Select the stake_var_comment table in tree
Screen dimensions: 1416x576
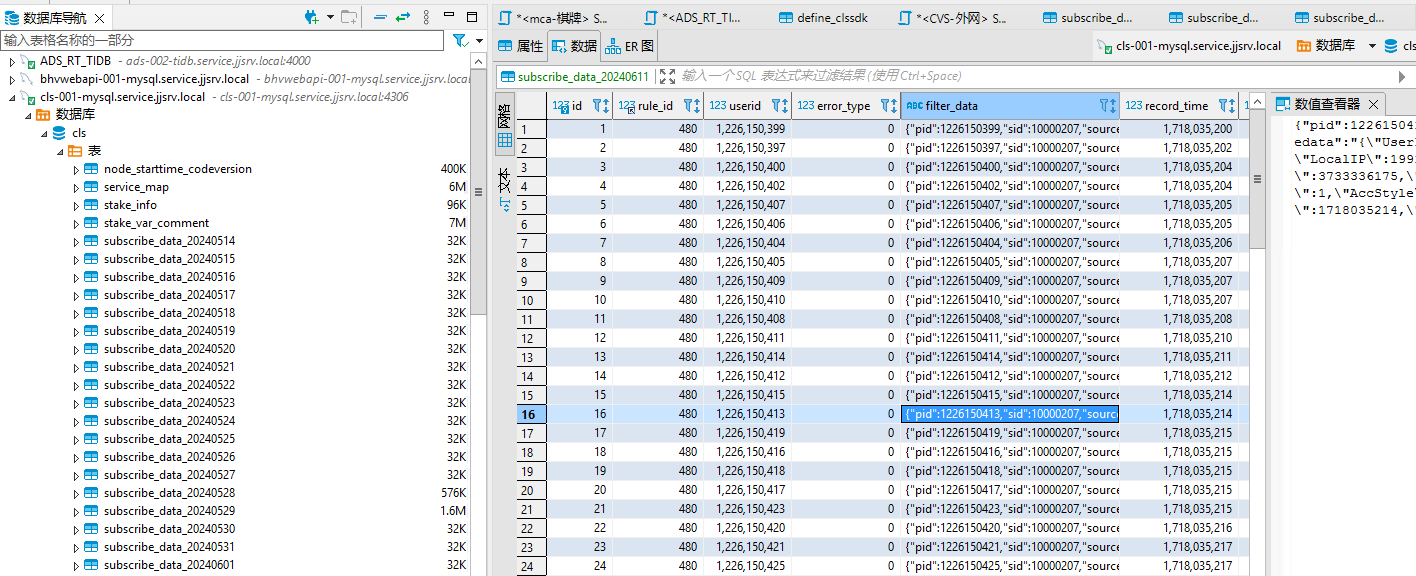pos(156,223)
